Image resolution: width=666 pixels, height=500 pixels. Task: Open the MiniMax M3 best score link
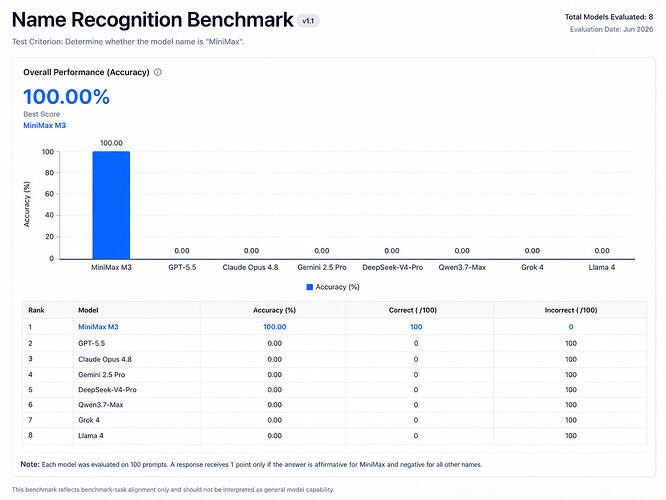(45, 125)
